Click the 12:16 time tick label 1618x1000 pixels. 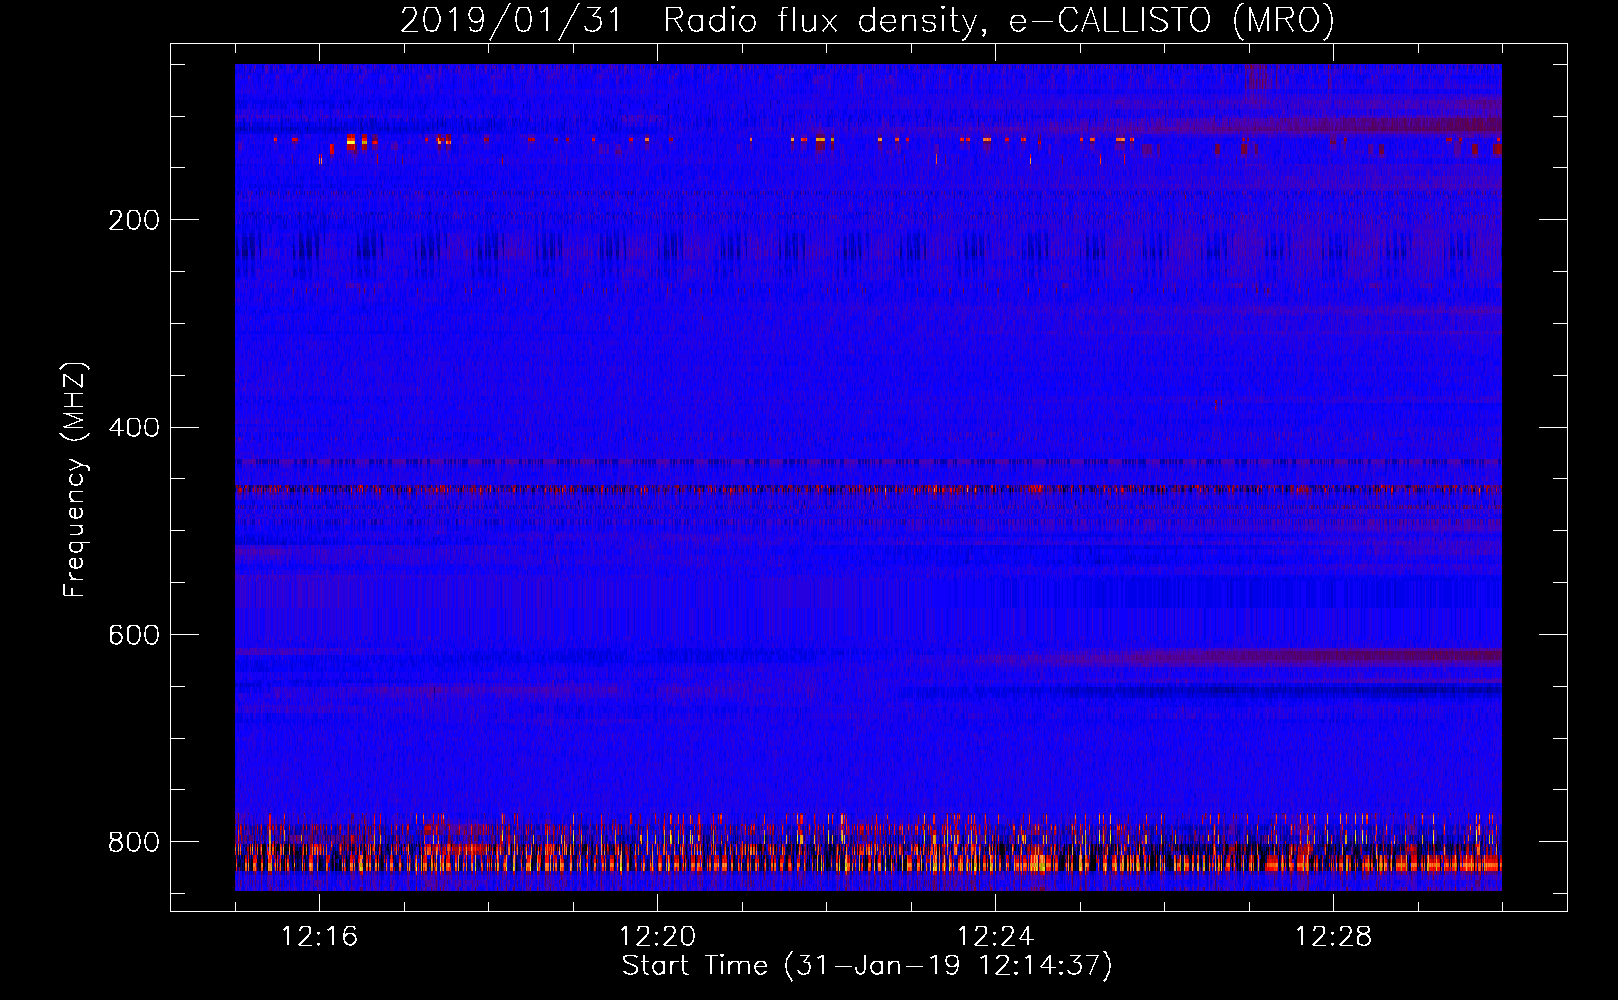[x=319, y=937]
